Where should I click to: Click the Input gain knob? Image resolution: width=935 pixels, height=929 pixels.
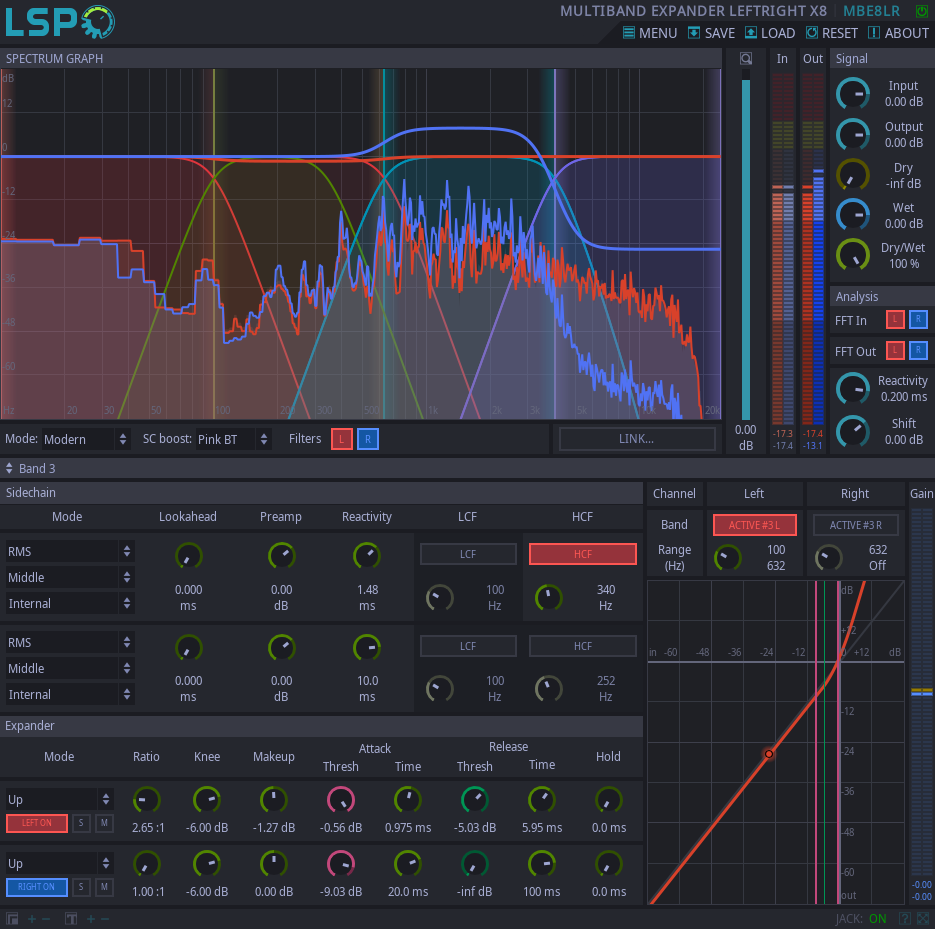pyautogui.click(x=853, y=94)
